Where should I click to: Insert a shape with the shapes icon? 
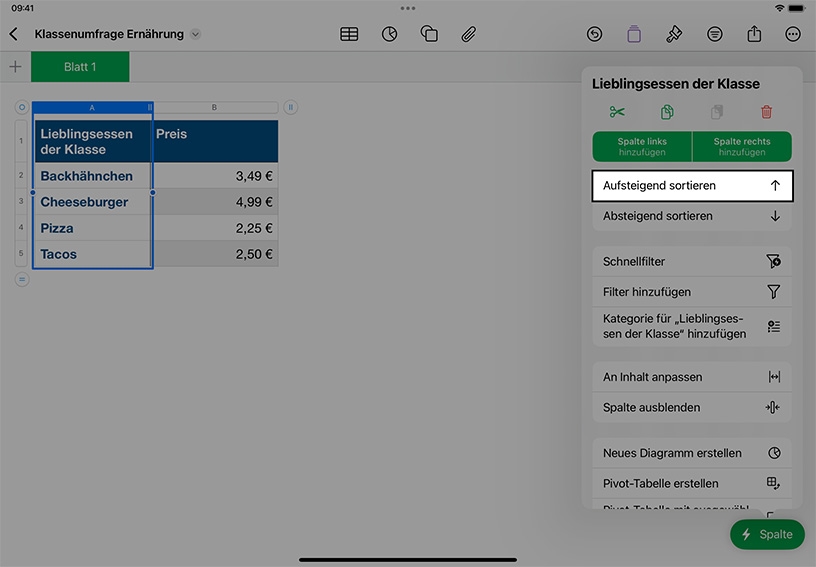(x=429, y=34)
